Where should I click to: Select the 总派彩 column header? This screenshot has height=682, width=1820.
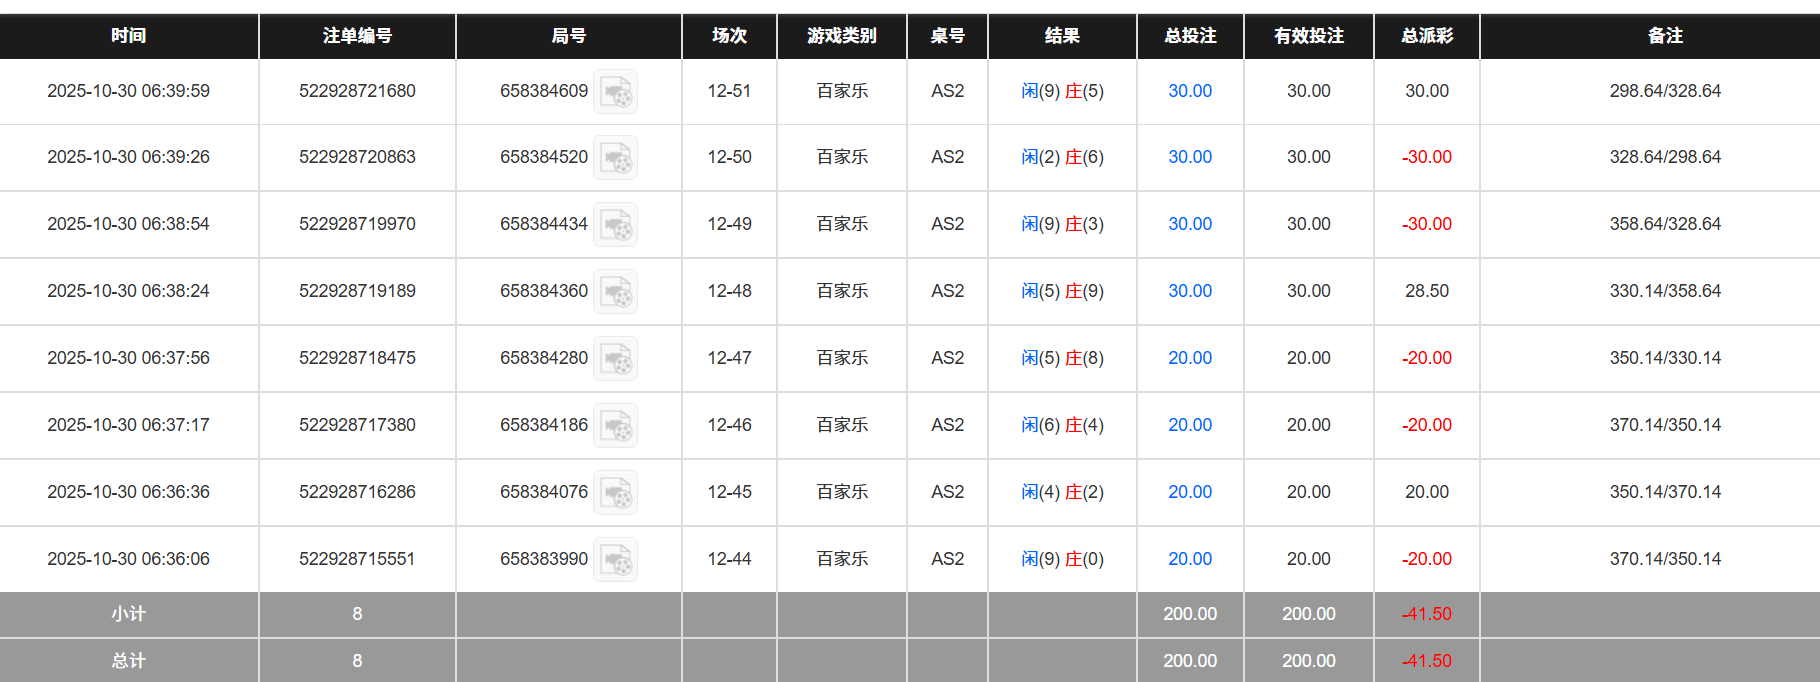1426,36
